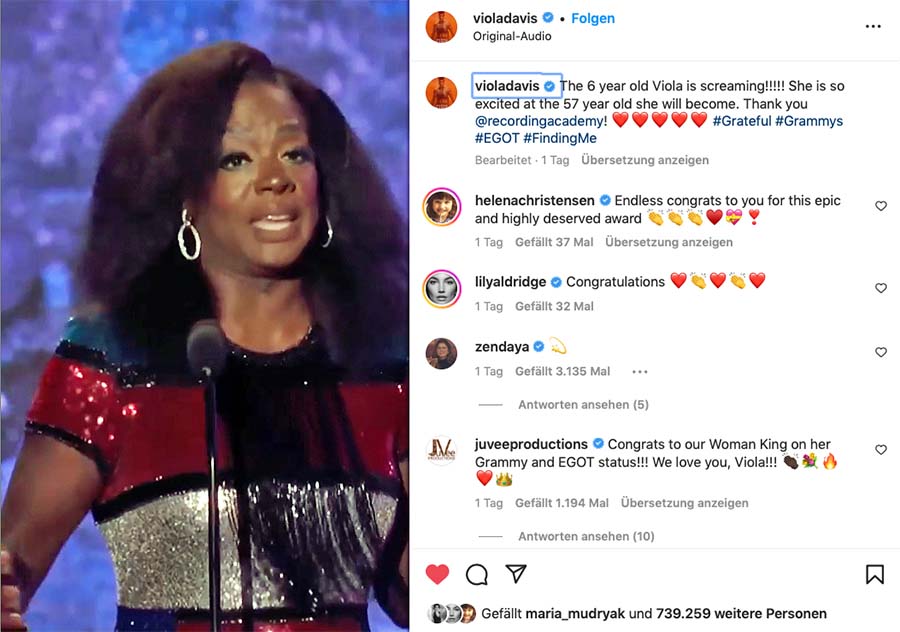Open options dots under zendaya's comment
The image size is (900, 632).
coord(639,372)
